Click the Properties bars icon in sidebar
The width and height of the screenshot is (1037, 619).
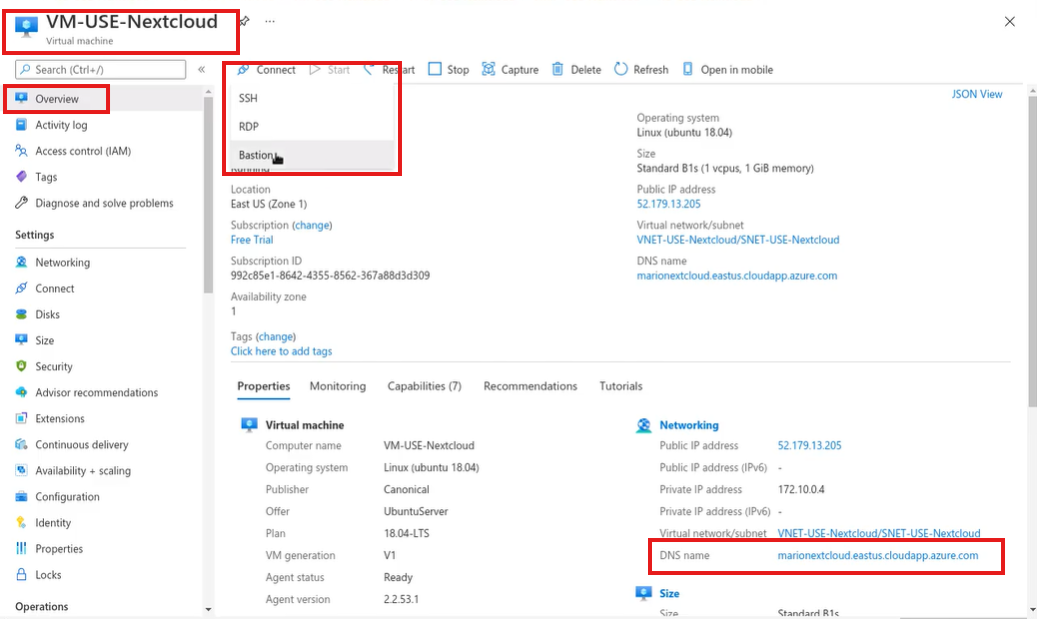pyautogui.click(x=21, y=548)
